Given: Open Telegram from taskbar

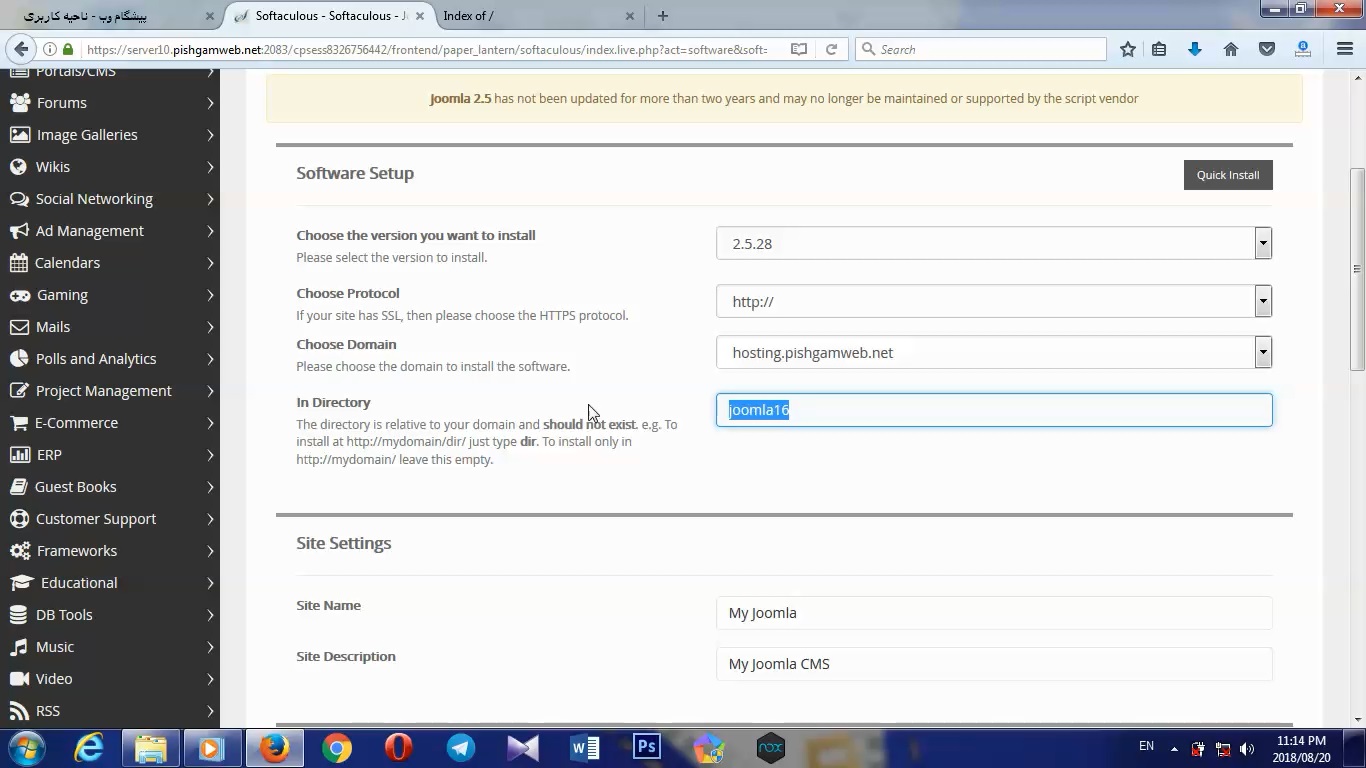Looking at the screenshot, I should [461, 748].
